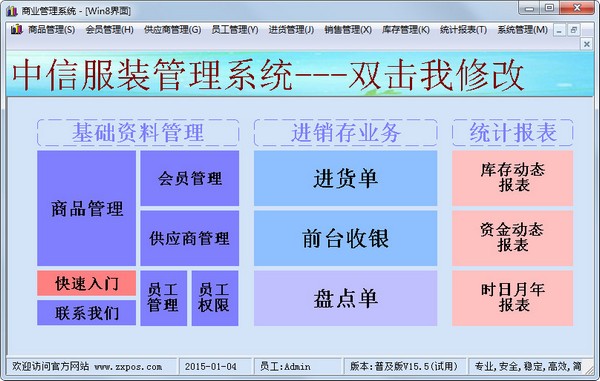This screenshot has height=381, width=600.
Task: Open the 员工权限 tile
Action: (215, 298)
